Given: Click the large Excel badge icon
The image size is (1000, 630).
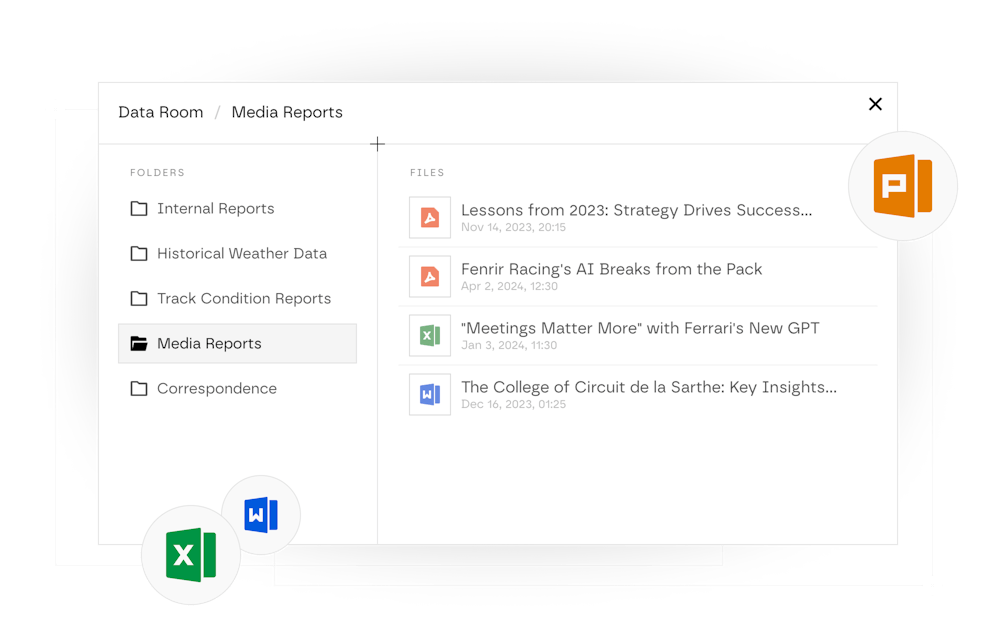Looking at the screenshot, I should [x=190, y=554].
